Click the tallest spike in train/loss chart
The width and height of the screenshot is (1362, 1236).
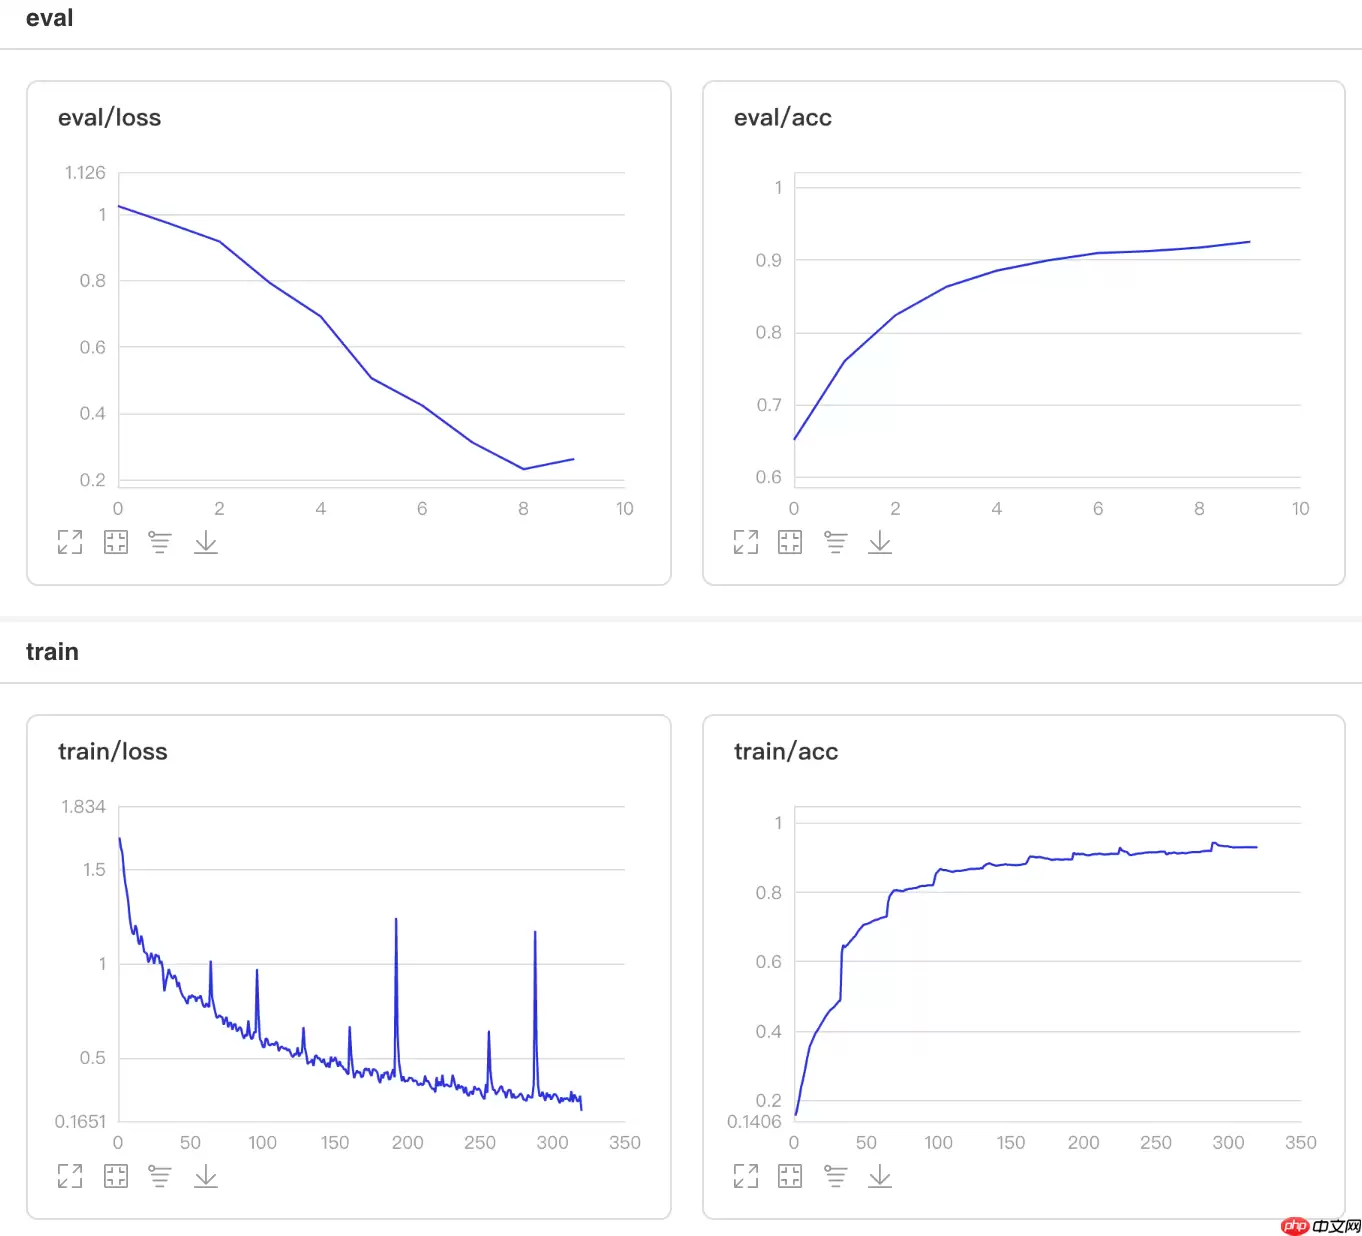(396, 921)
